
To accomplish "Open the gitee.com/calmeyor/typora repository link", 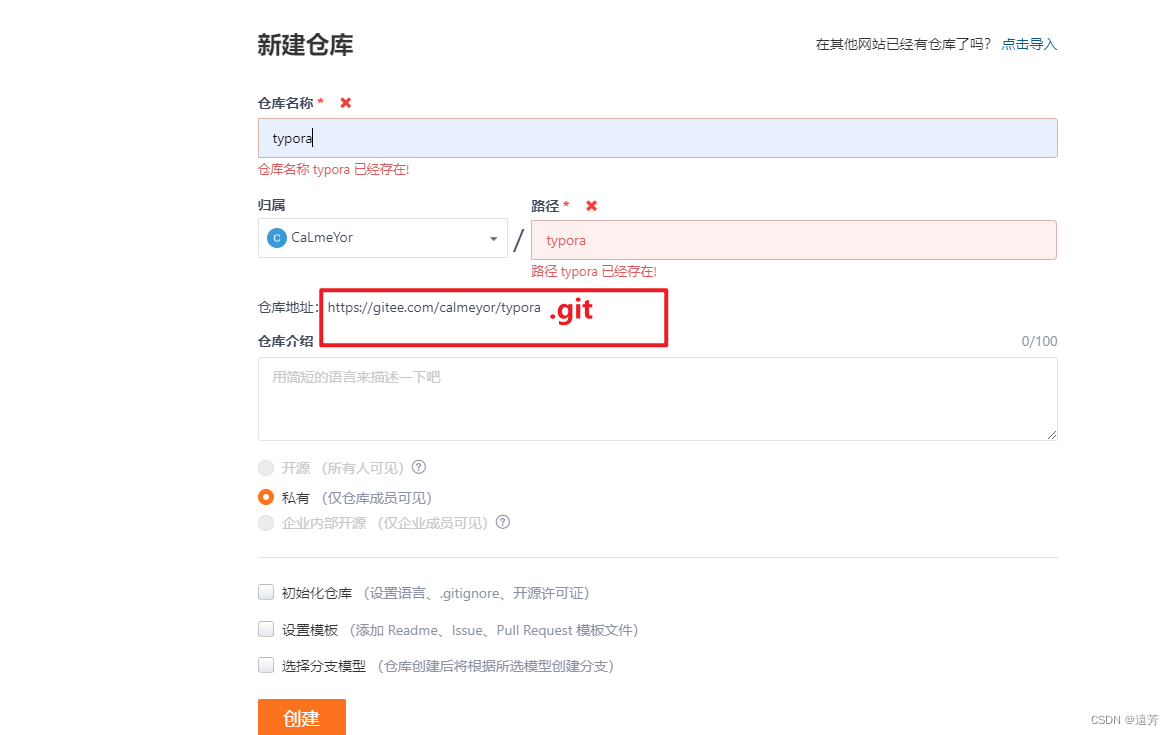I will coord(433,308).
